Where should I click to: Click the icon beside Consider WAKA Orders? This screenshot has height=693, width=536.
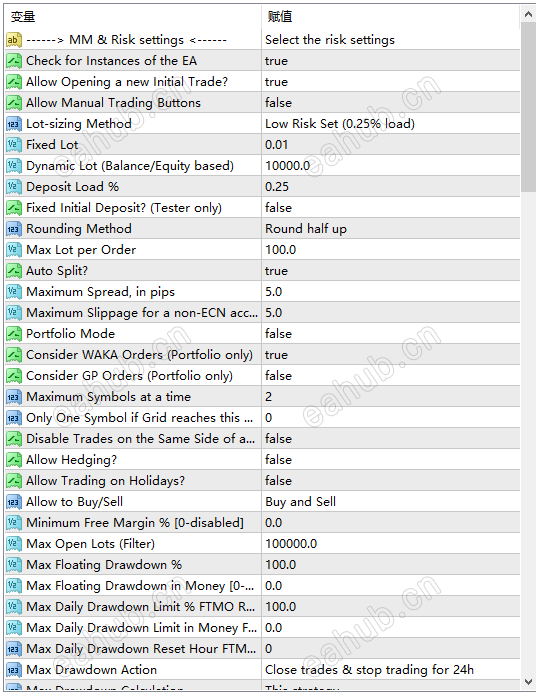[14, 354]
